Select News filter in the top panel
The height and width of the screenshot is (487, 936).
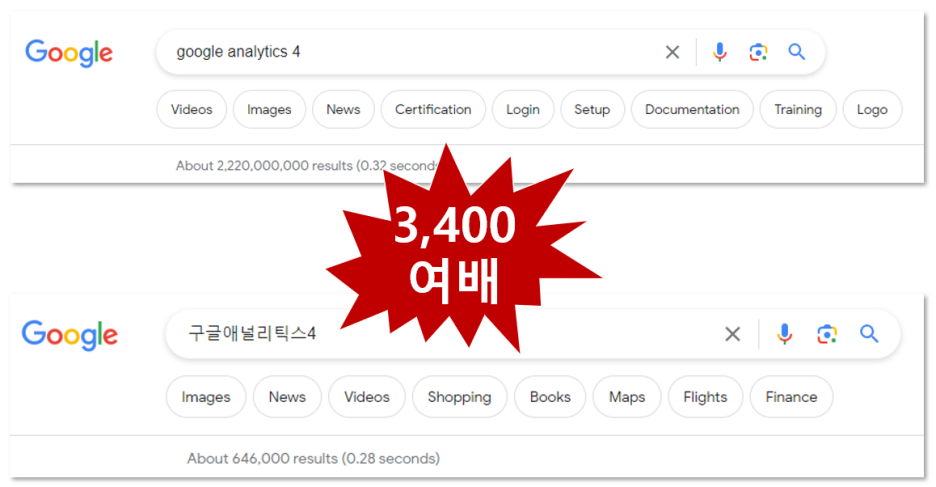[x=343, y=109]
